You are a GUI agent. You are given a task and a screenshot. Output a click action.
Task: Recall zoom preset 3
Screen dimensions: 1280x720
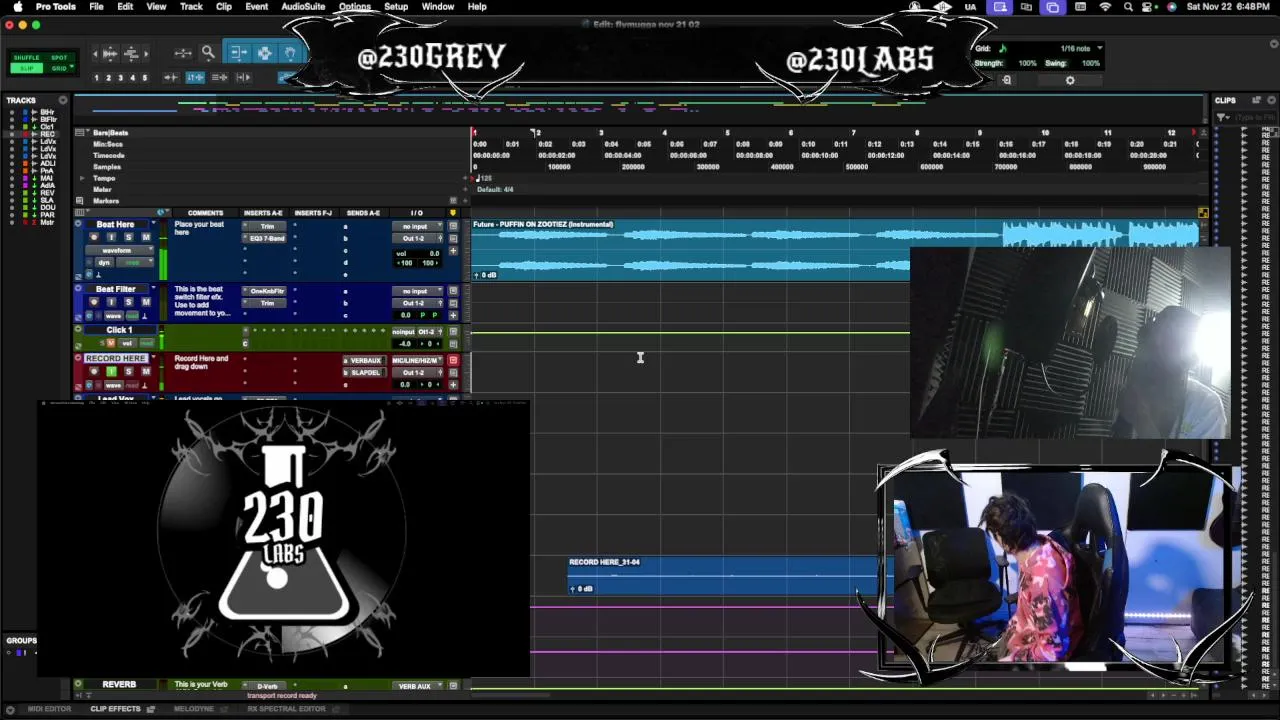click(120, 77)
